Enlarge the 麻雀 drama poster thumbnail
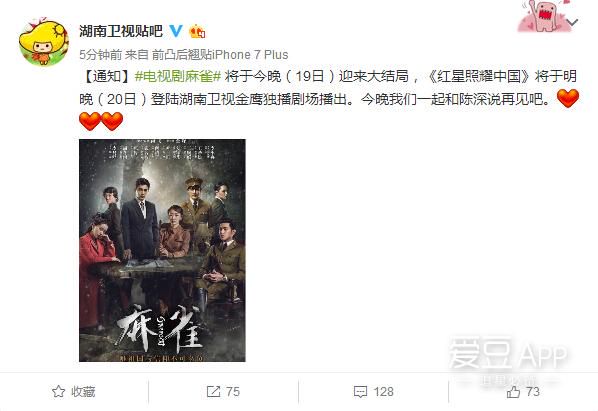The image size is (598, 411). pos(162,250)
